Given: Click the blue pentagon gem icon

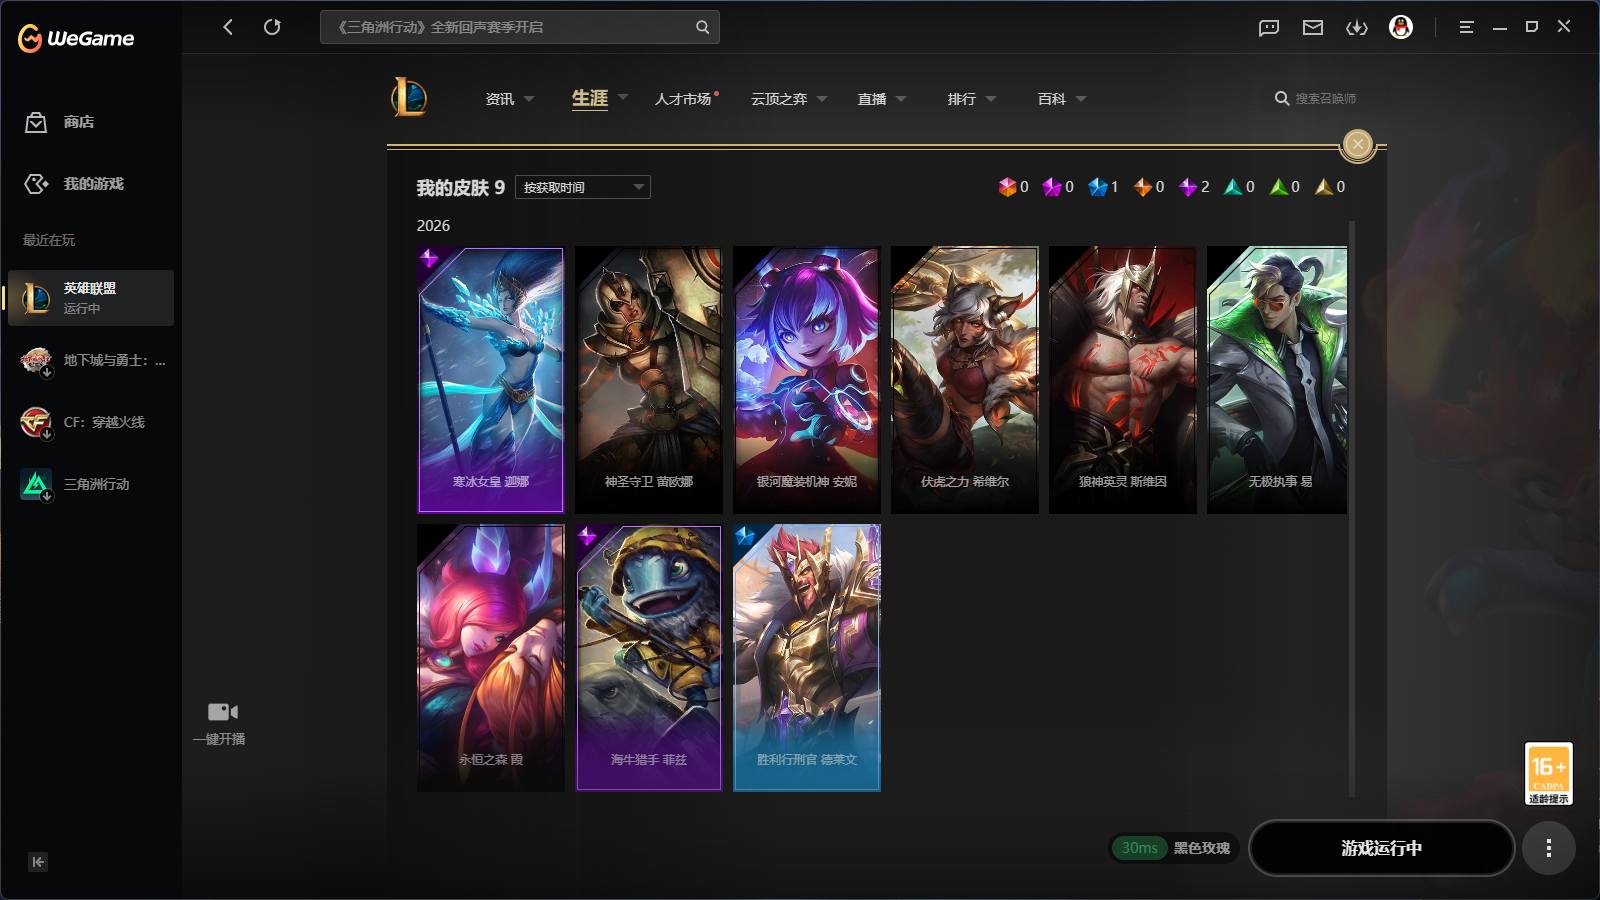Looking at the screenshot, I should tap(1098, 187).
